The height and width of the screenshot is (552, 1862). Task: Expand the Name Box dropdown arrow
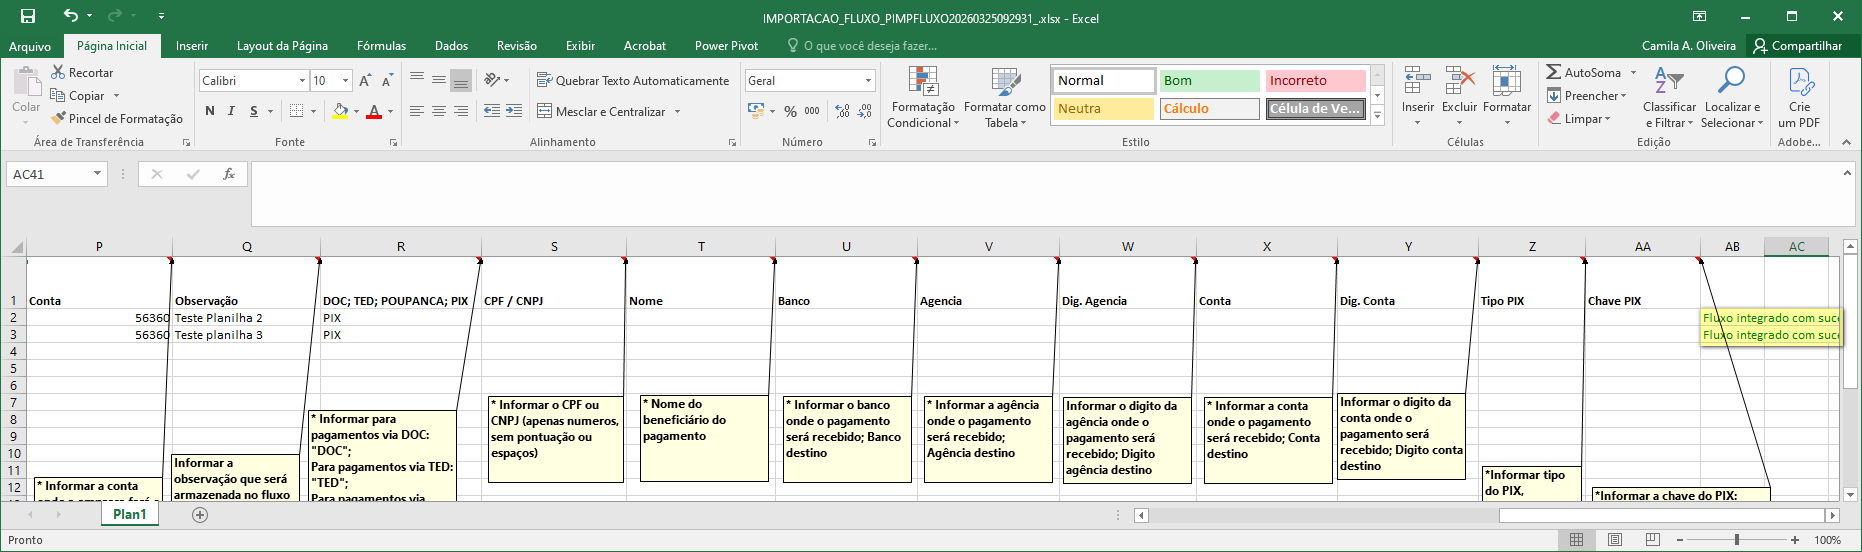[x=97, y=174]
